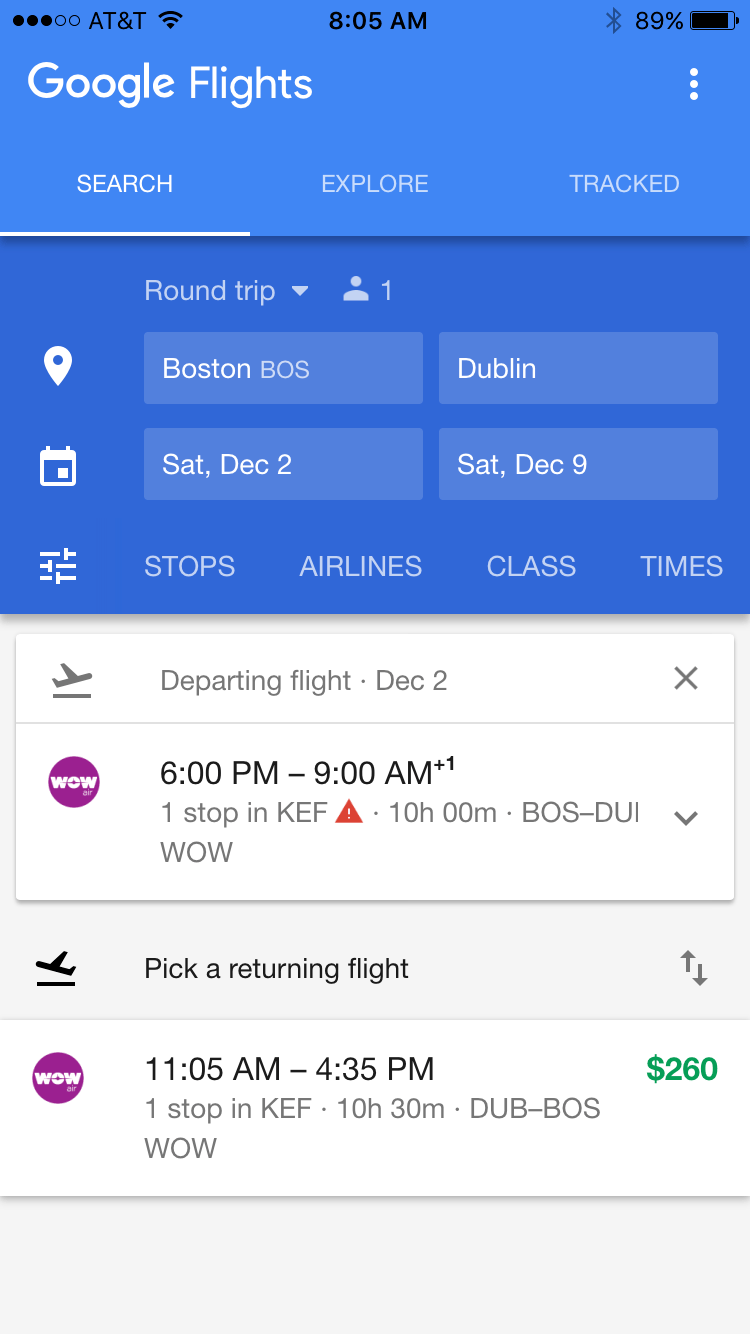
Task: Open the Airlines filter
Action: pyautogui.click(x=361, y=566)
